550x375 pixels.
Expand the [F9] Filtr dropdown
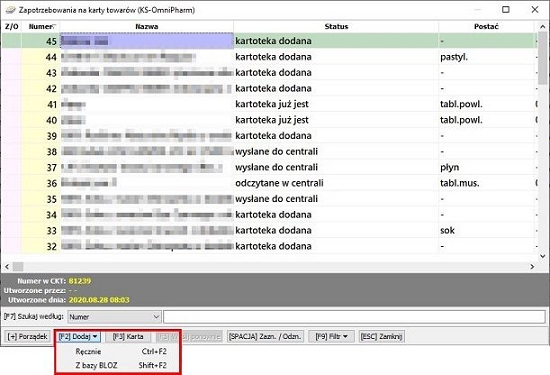331,337
